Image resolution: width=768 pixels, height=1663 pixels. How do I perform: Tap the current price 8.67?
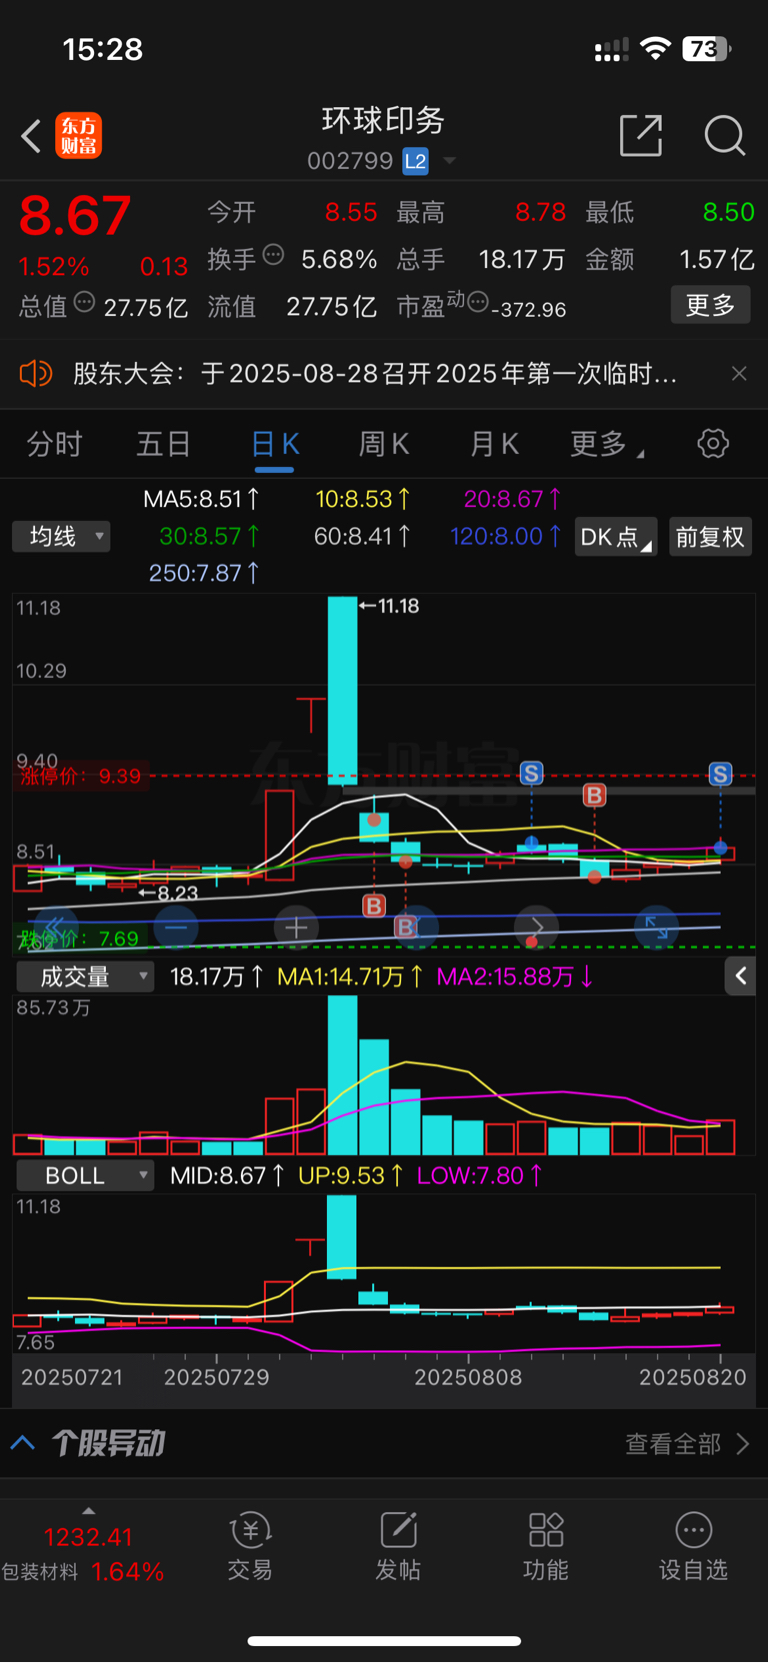75,215
